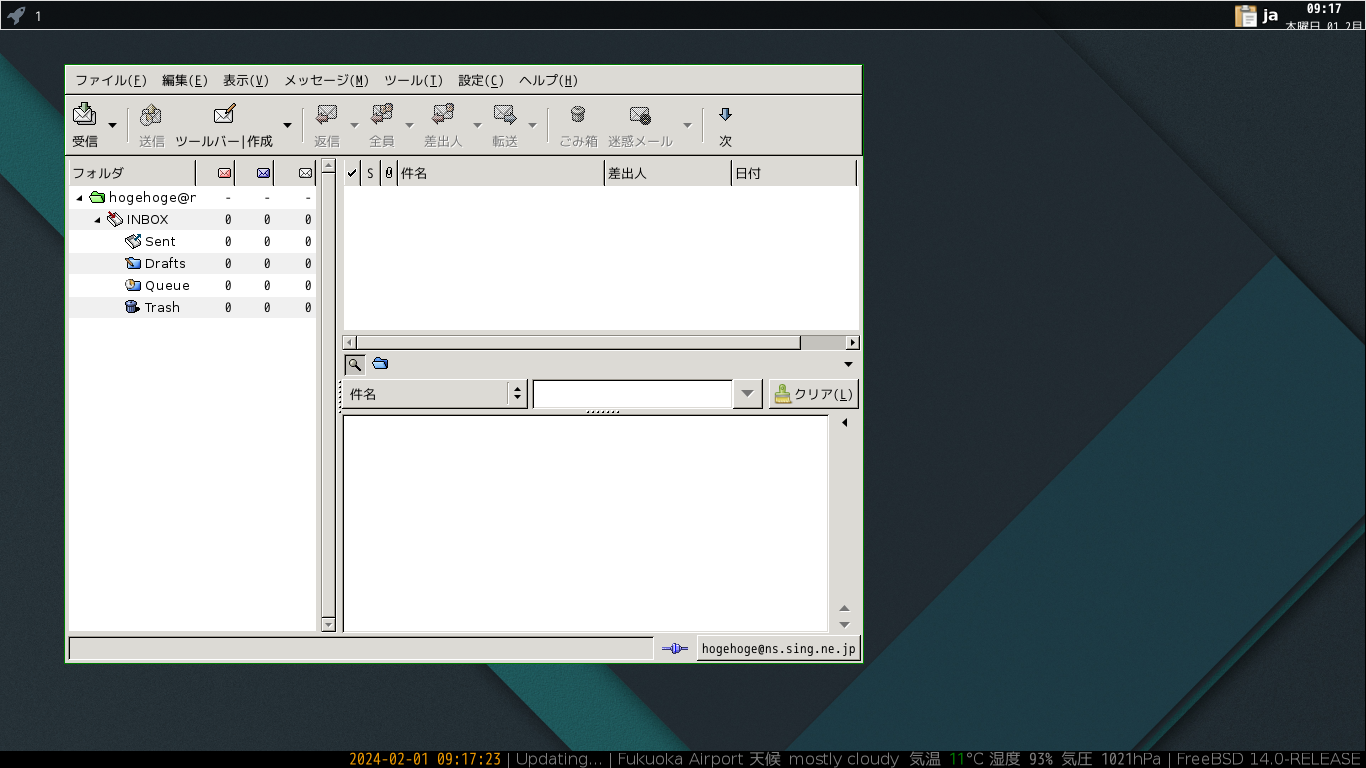Open the dropdown arrow next to 返信

pos(354,126)
